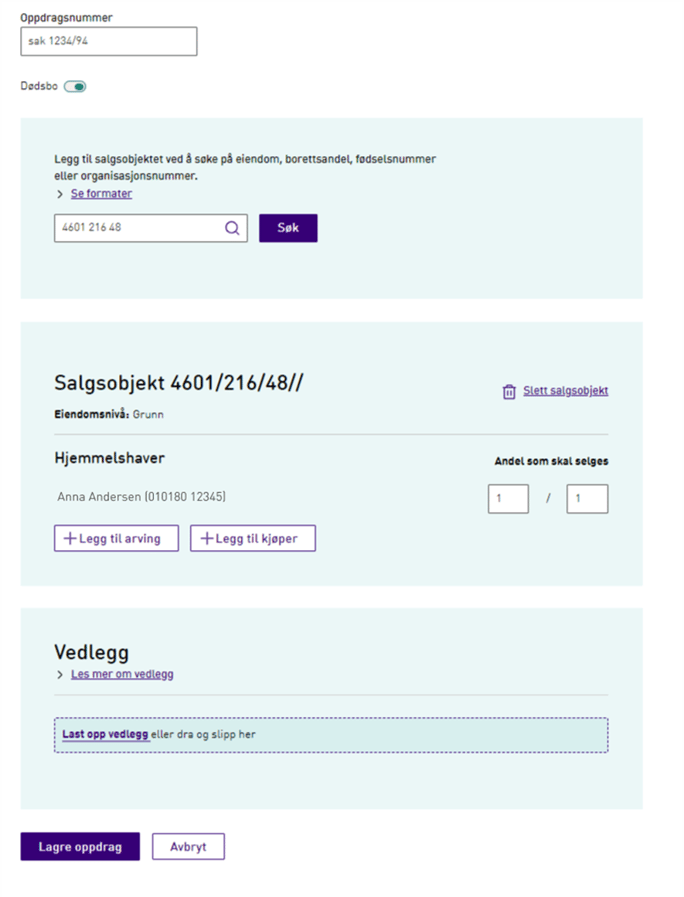Expand the Se formater chevron
This screenshot has width=684, height=897.
(59, 195)
